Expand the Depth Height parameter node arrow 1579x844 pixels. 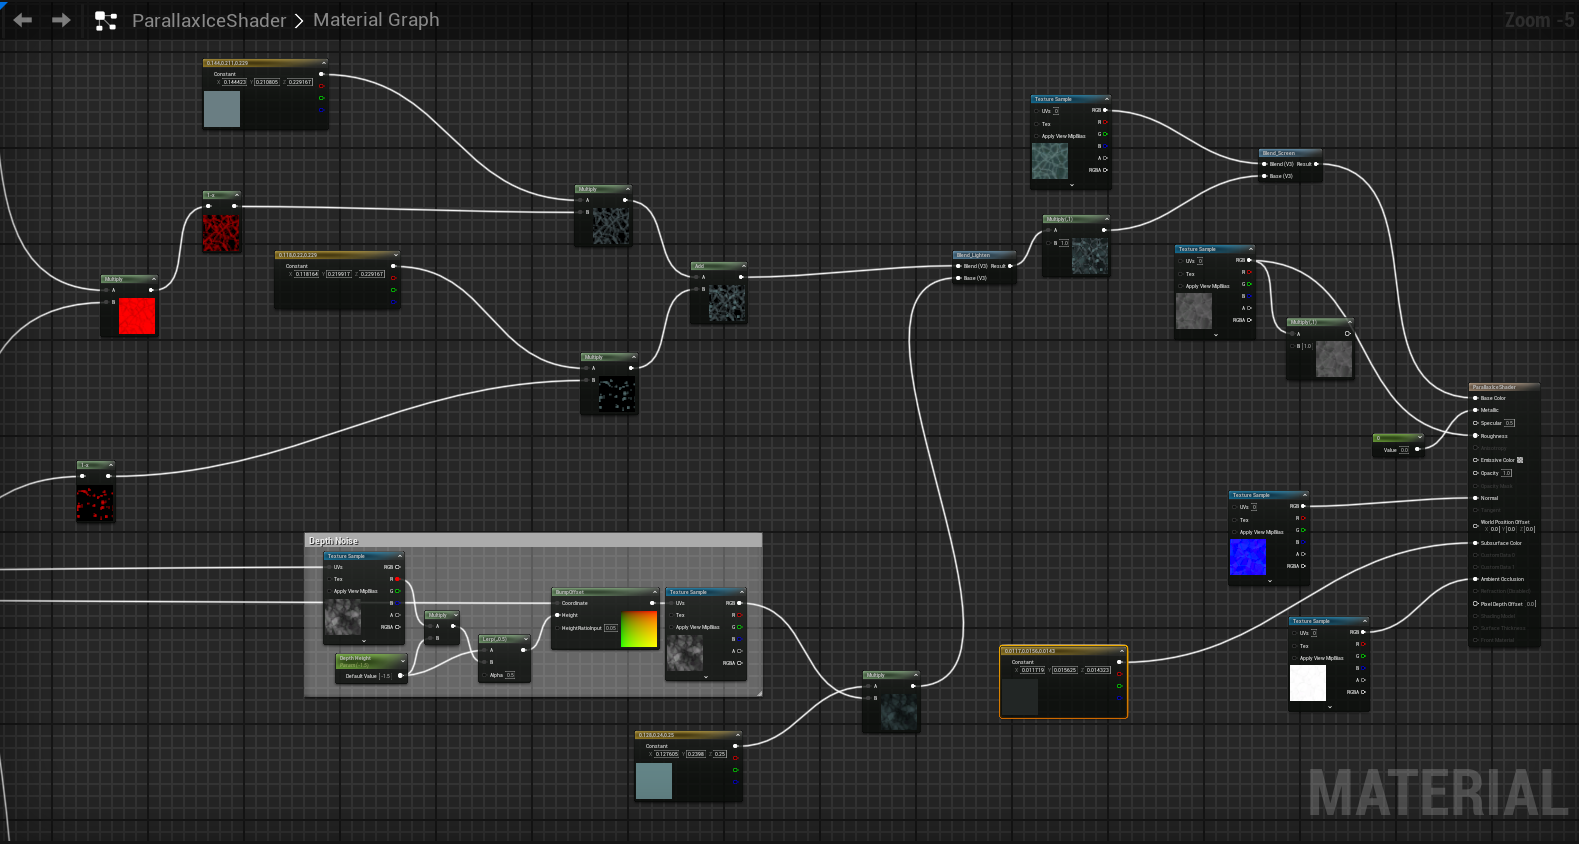point(403,660)
